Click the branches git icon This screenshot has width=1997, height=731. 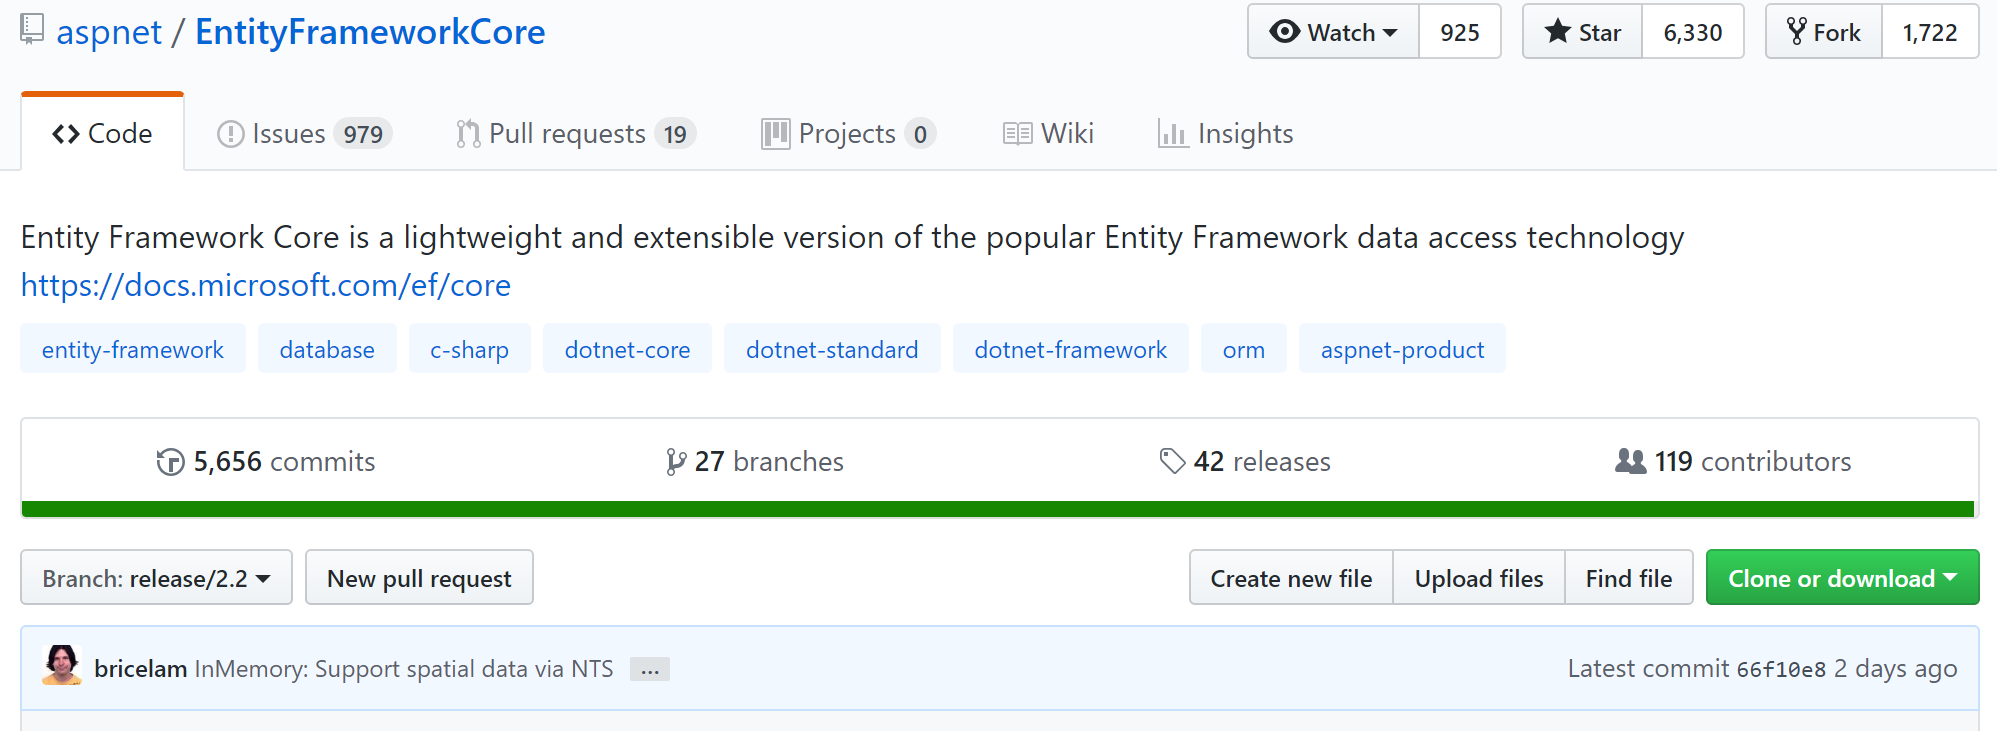(676, 462)
